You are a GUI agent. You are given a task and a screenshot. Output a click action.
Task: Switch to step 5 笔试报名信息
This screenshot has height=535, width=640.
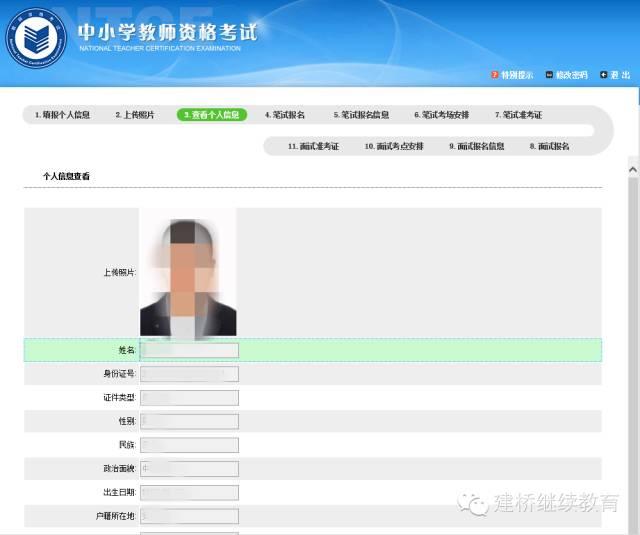361,115
